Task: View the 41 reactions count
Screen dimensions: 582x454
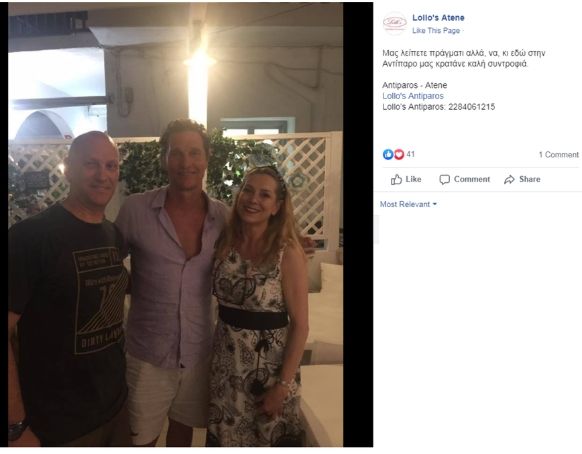Action: 411,154
